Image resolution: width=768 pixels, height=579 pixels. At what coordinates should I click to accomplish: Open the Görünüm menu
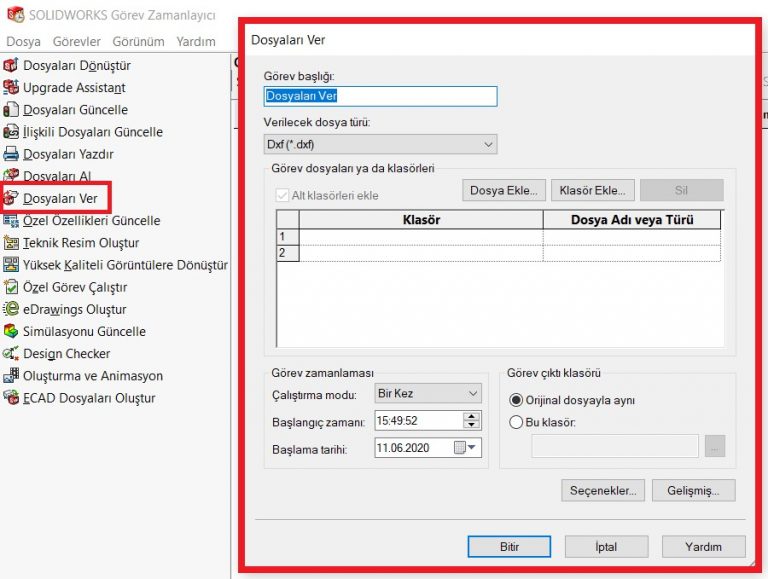click(x=138, y=42)
